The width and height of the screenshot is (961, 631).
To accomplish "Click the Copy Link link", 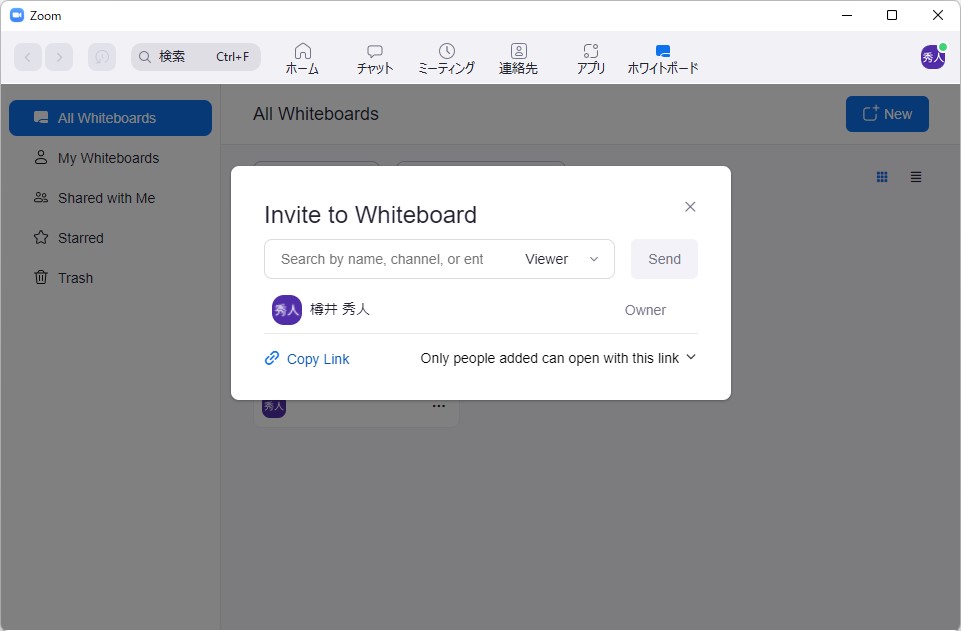I will pyautogui.click(x=307, y=359).
